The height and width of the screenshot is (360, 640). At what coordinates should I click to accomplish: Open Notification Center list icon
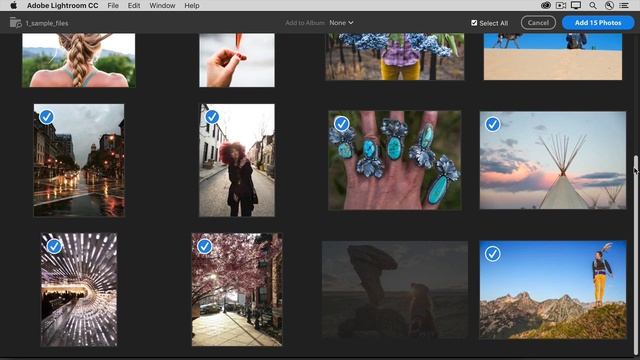tap(624, 5)
